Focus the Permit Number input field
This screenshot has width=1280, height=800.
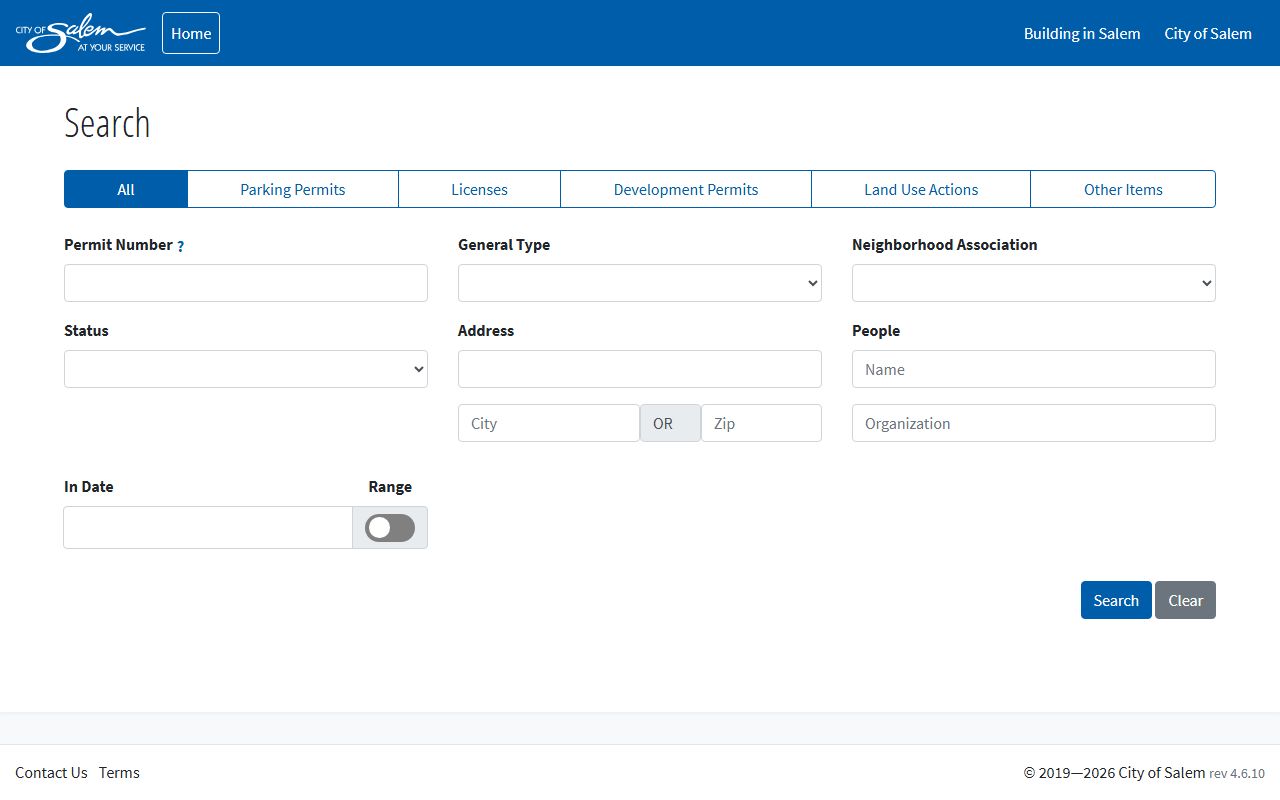coord(245,283)
